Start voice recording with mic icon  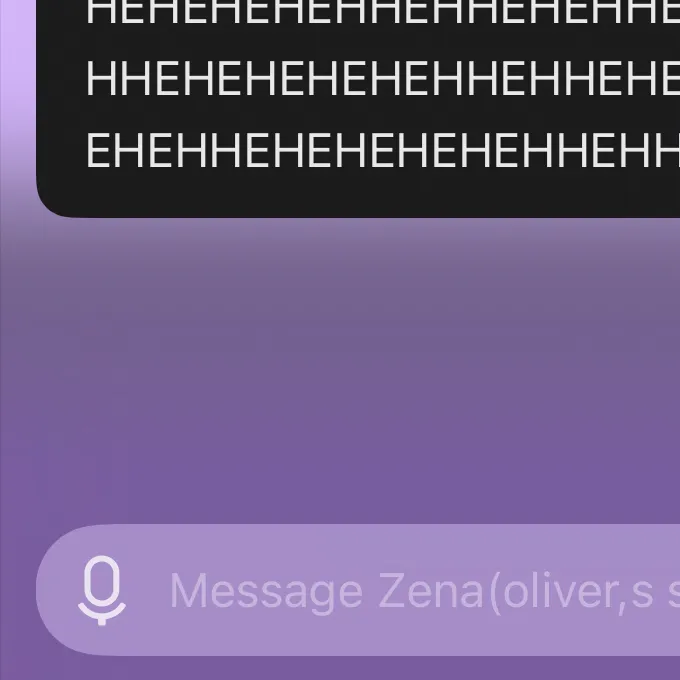pos(102,590)
